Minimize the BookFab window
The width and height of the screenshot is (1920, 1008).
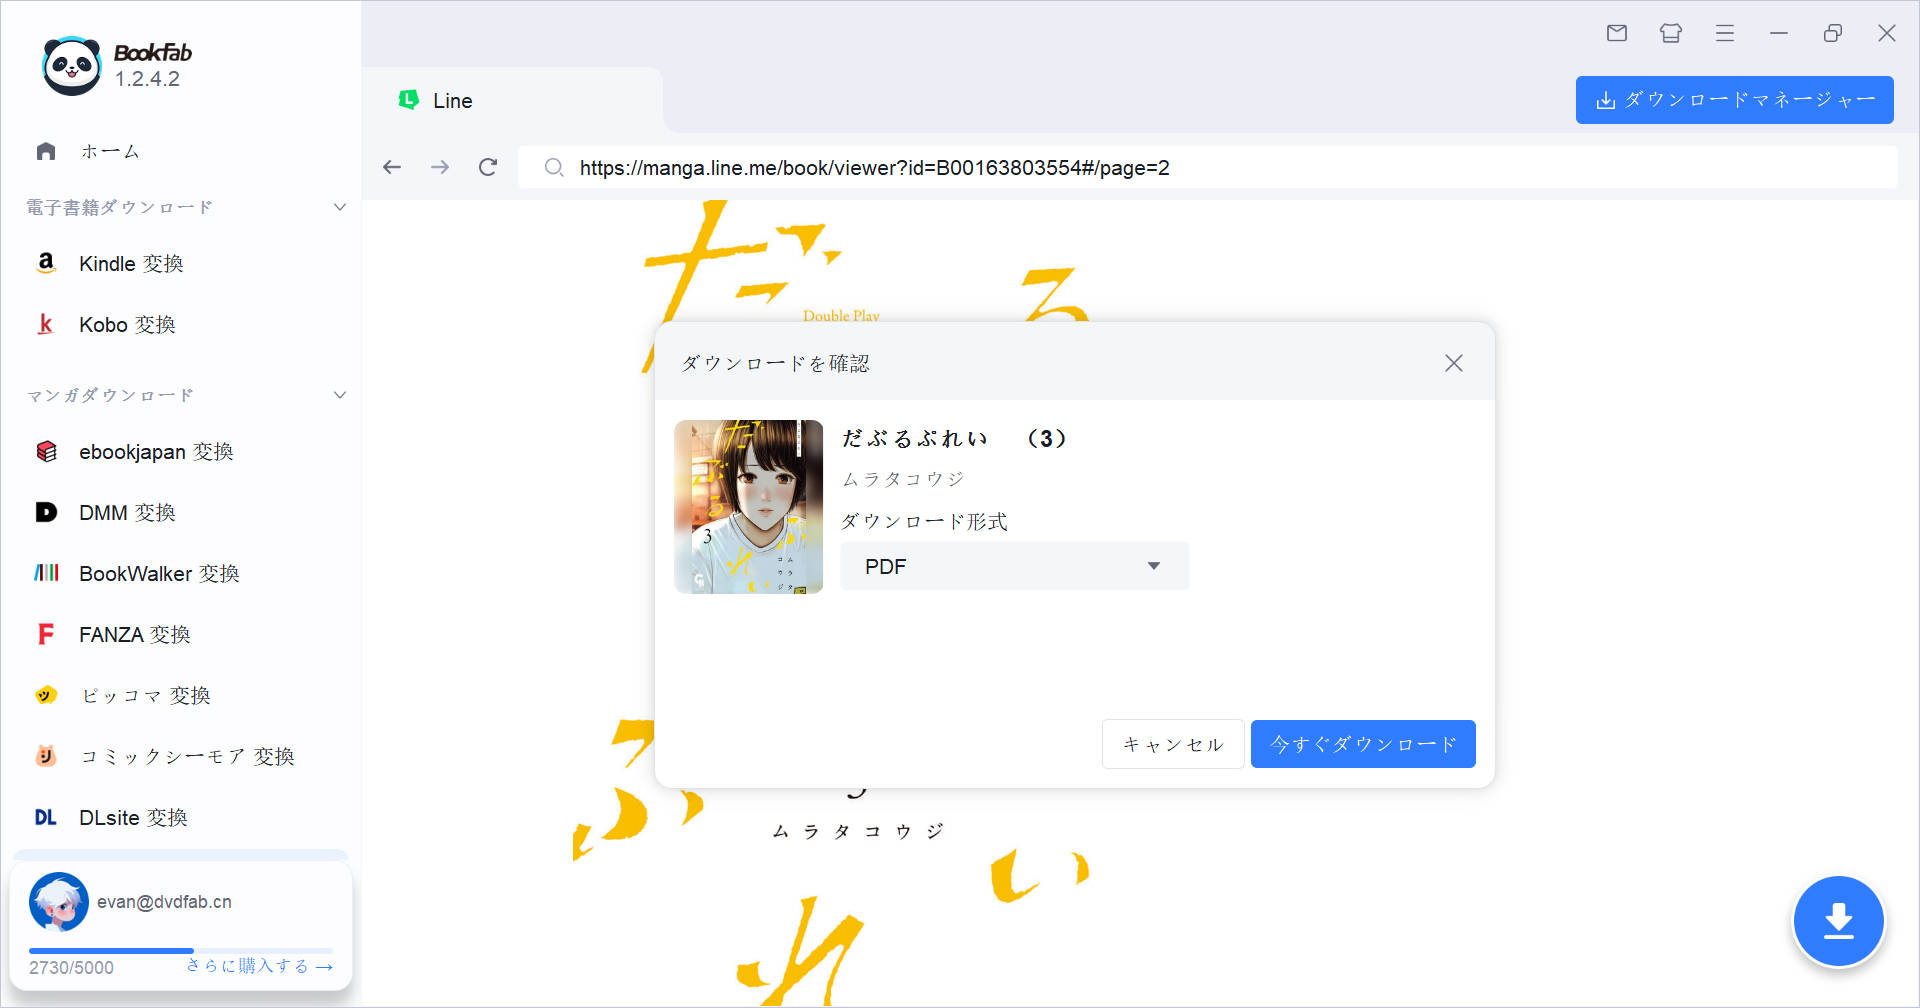coord(1779,33)
